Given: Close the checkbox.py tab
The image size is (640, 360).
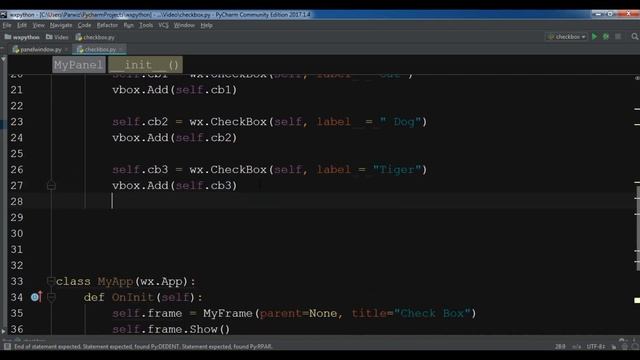Looking at the screenshot, I should [x=121, y=49].
